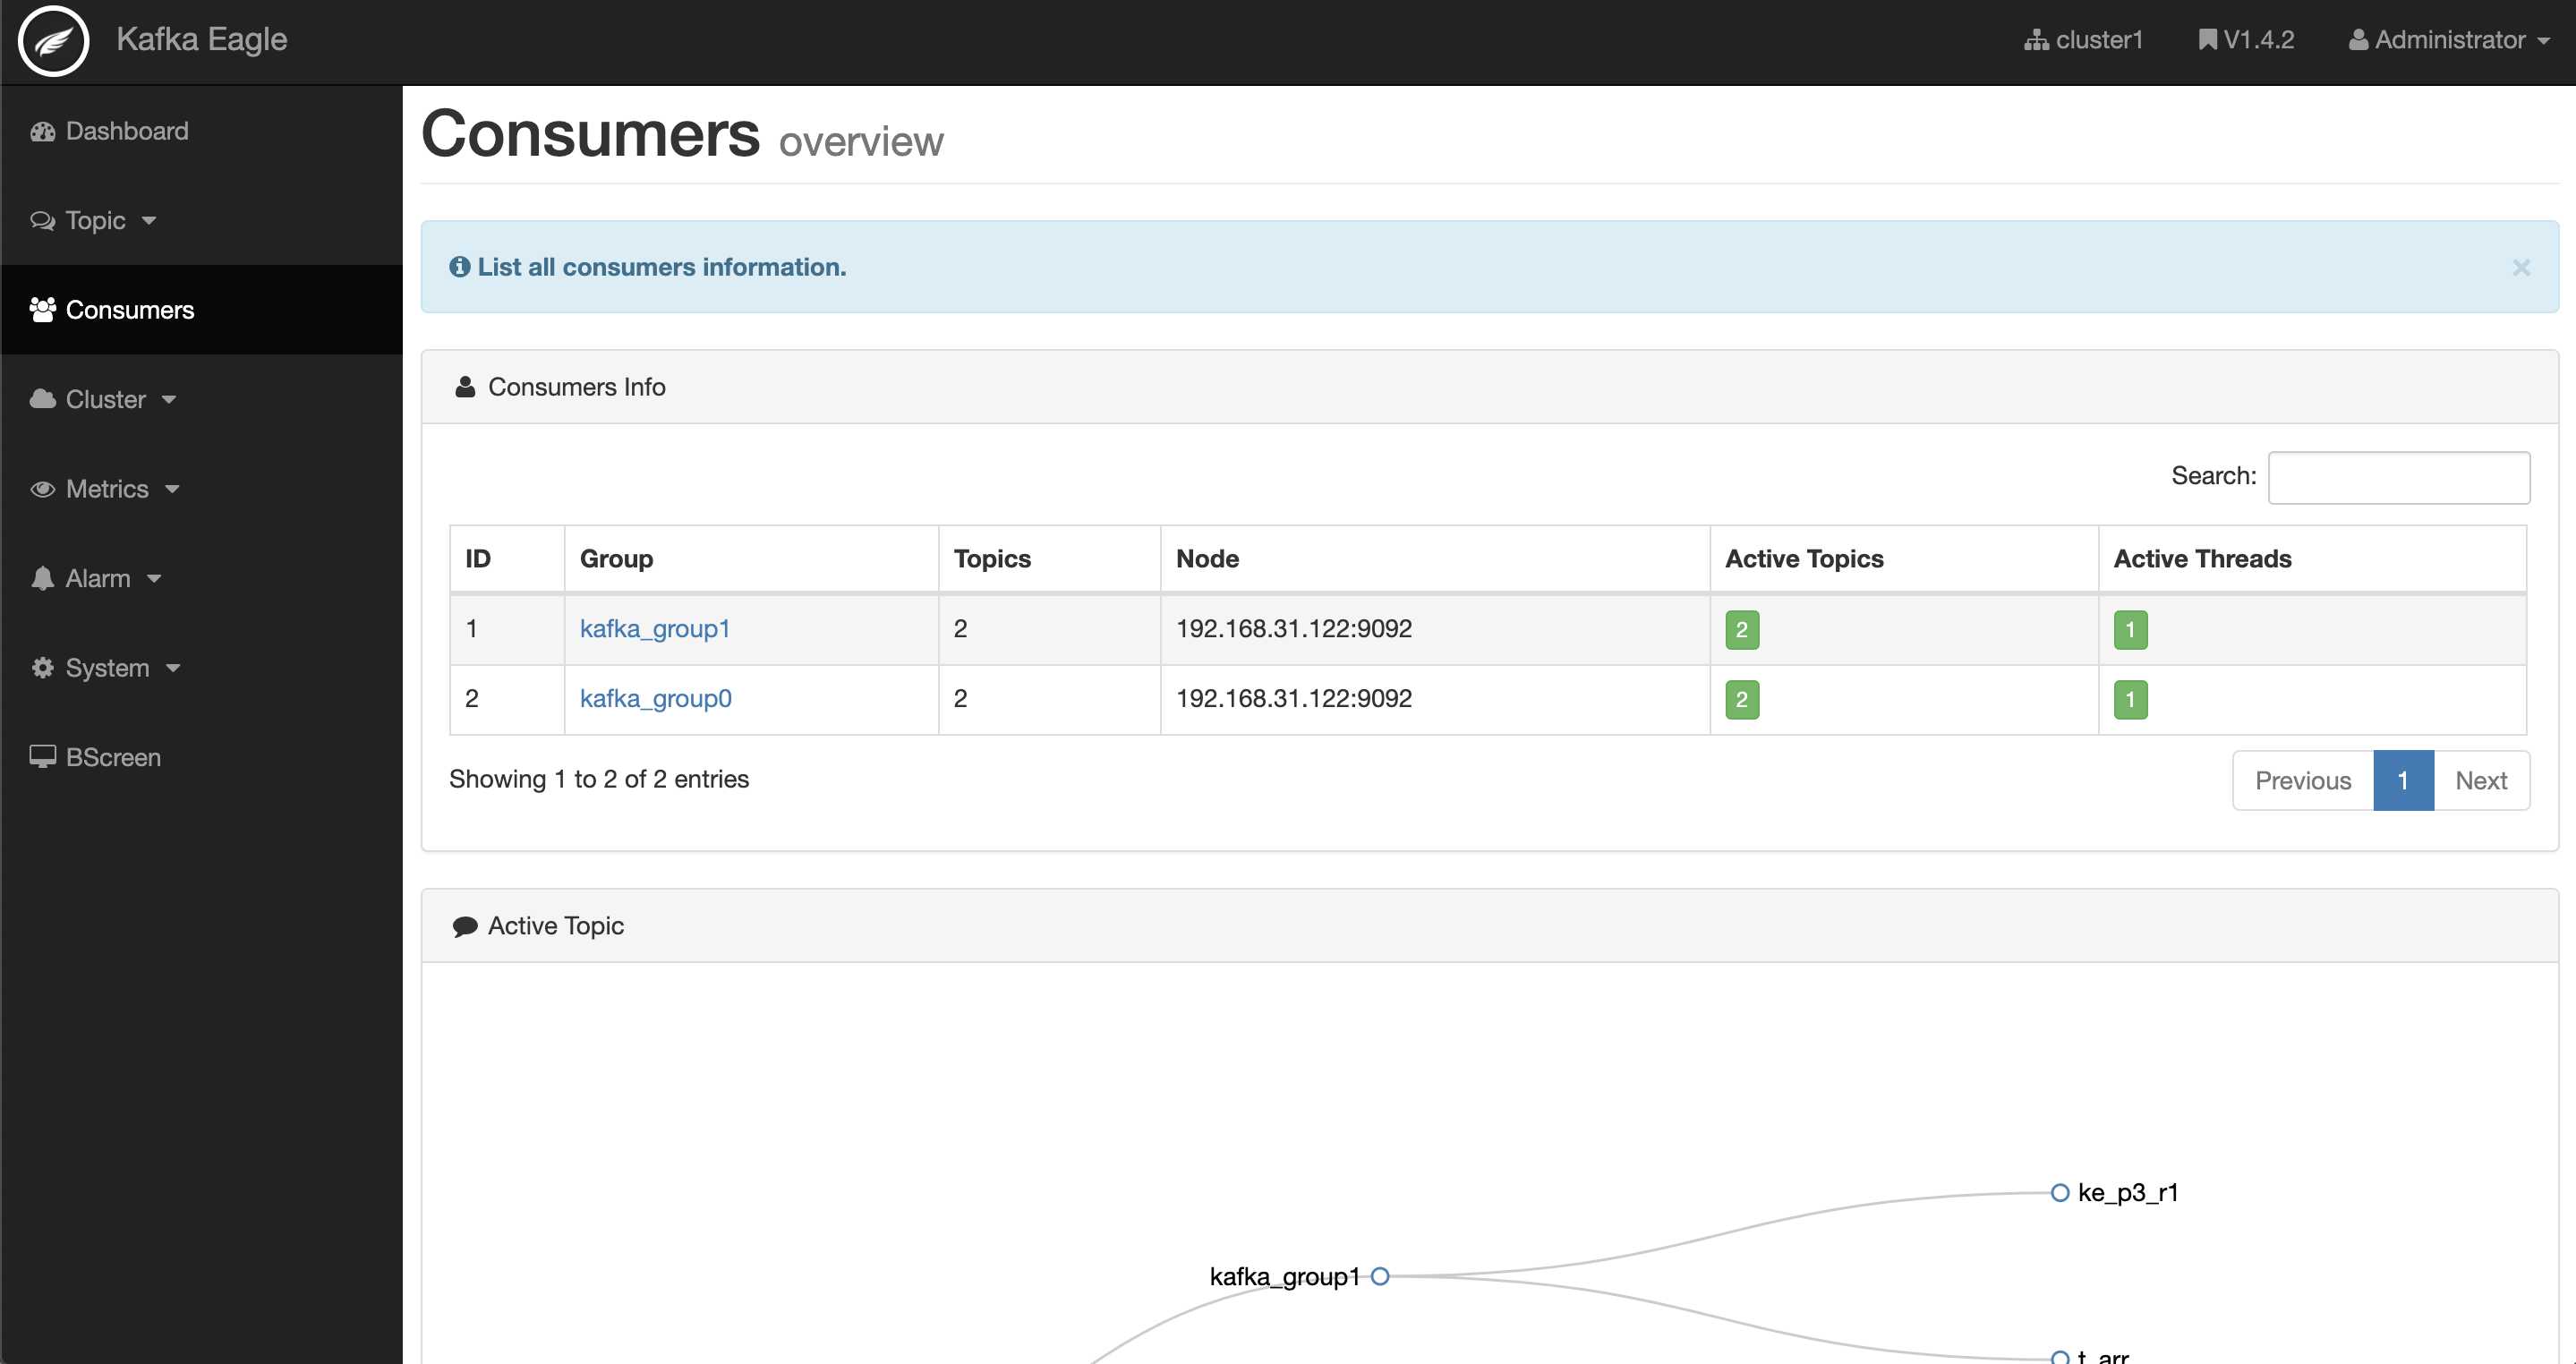Navigate to page 1 of consumers
The height and width of the screenshot is (1364, 2576).
[x=2404, y=778]
